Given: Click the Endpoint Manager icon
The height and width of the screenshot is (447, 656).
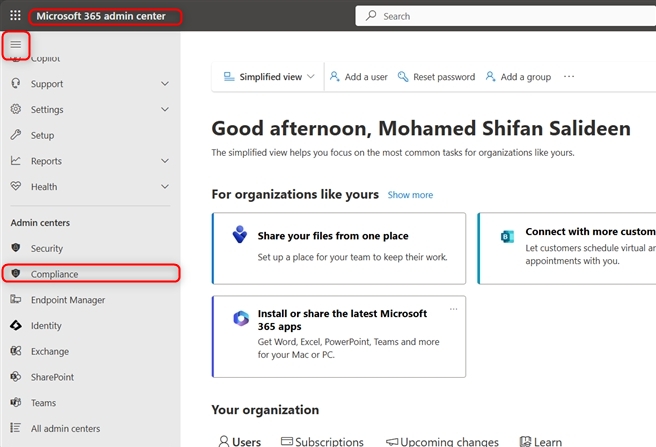Looking at the screenshot, I should [x=15, y=299].
